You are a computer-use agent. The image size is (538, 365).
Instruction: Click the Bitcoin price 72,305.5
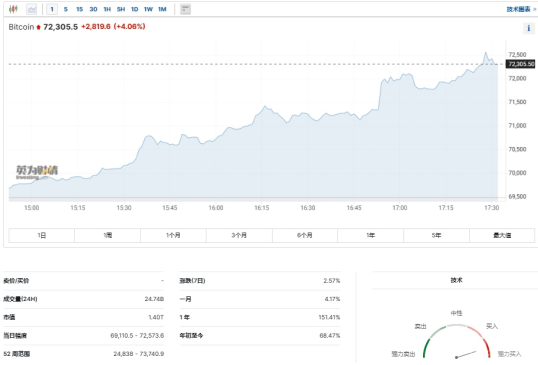click(x=60, y=27)
